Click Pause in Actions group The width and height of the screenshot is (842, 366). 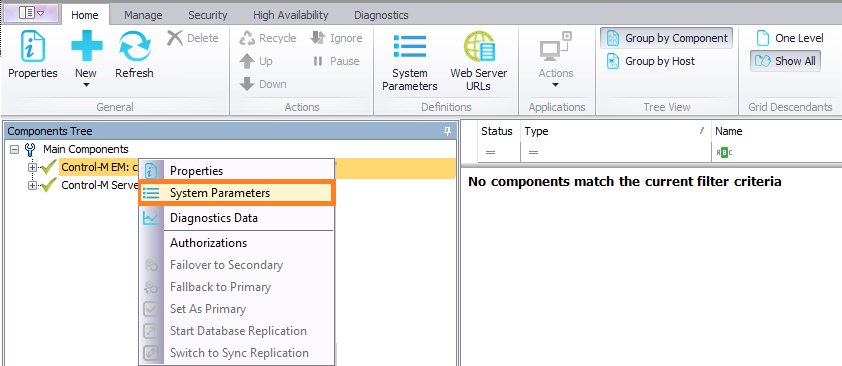pyautogui.click(x=336, y=61)
